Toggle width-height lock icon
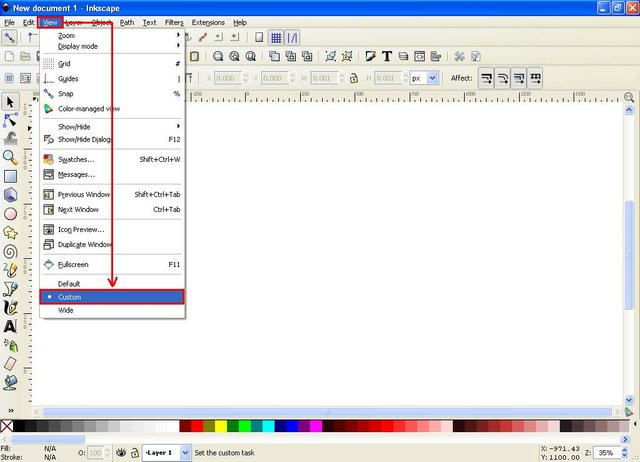This screenshot has height=462, width=640. 354,78
